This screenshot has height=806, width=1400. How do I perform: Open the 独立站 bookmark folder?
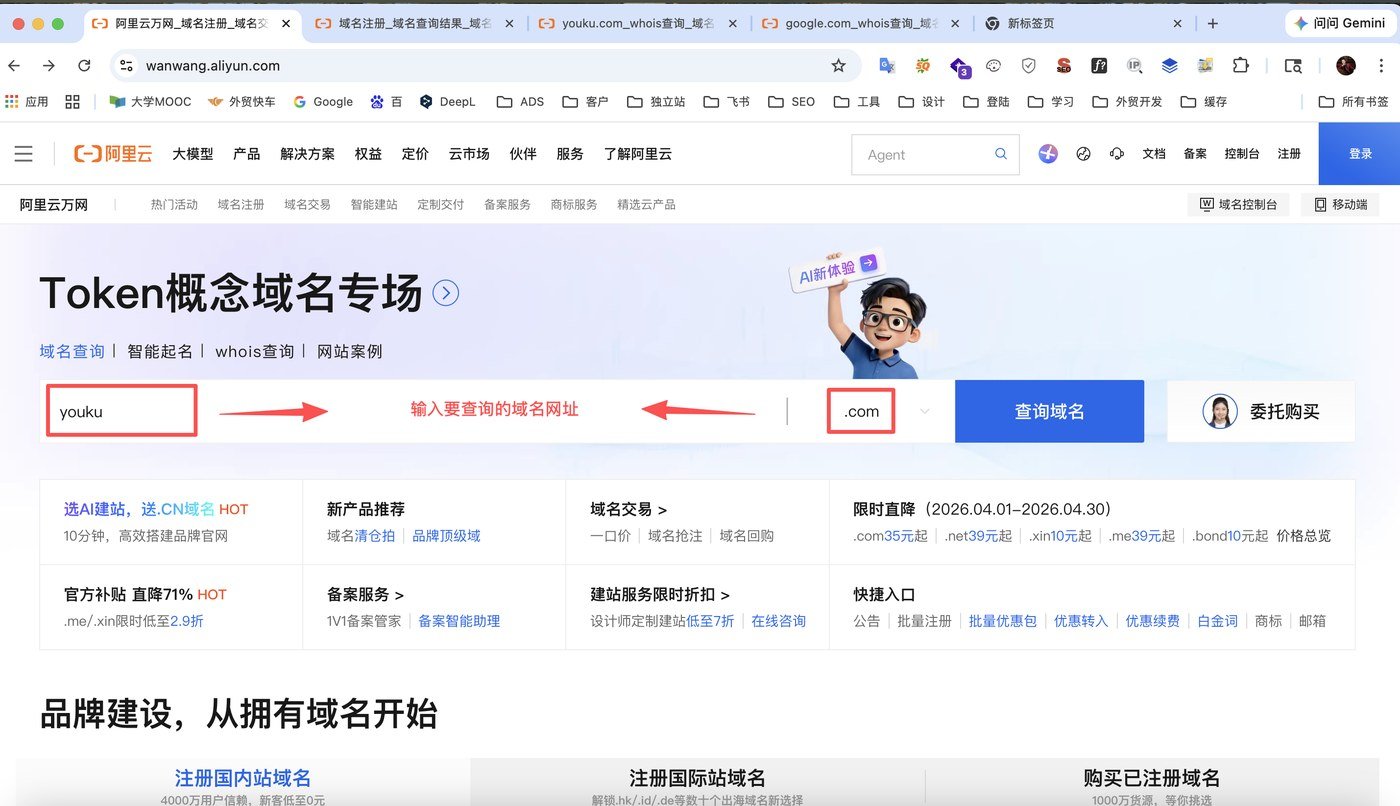[x=656, y=101]
